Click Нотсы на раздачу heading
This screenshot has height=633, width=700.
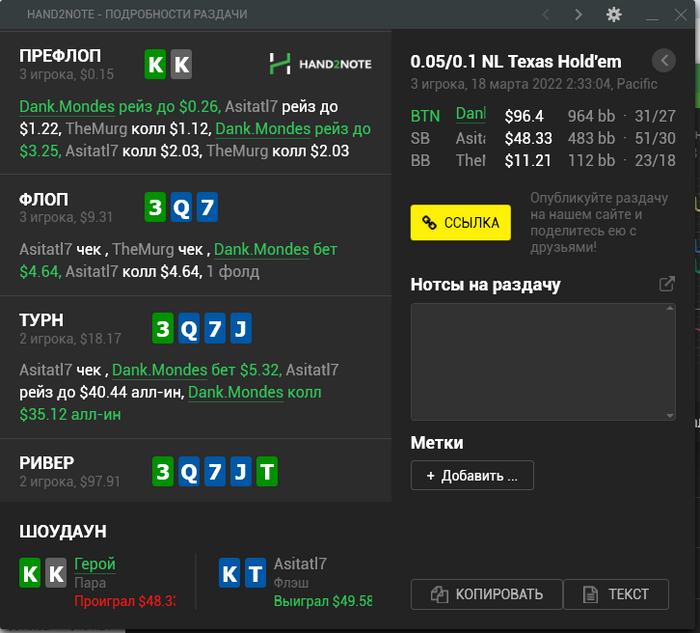pyautogui.click(x=485, y=285)
